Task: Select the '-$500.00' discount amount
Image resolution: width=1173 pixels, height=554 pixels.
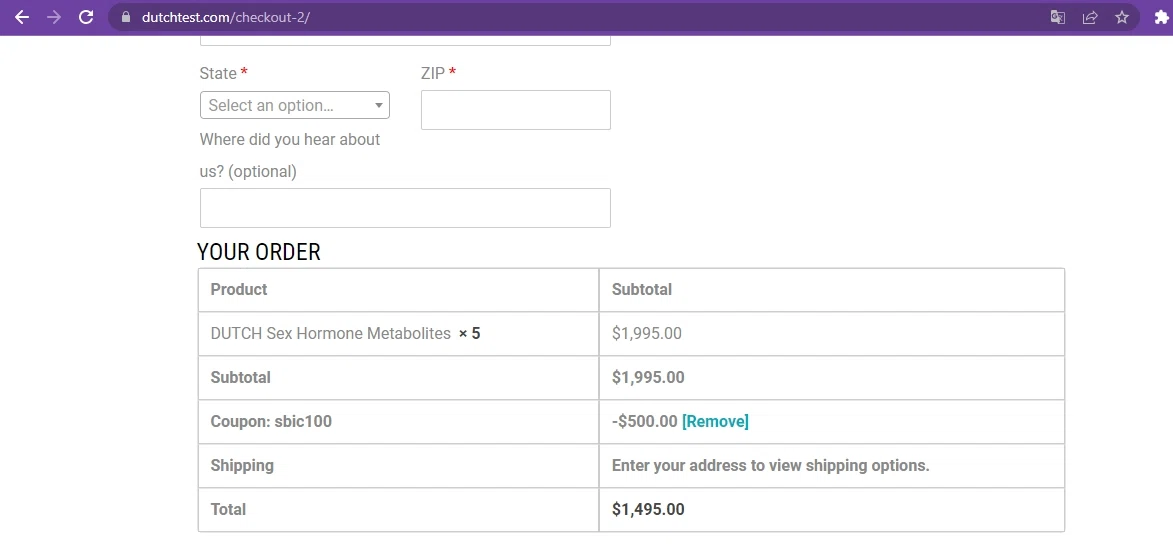Action: coord(645,421)
